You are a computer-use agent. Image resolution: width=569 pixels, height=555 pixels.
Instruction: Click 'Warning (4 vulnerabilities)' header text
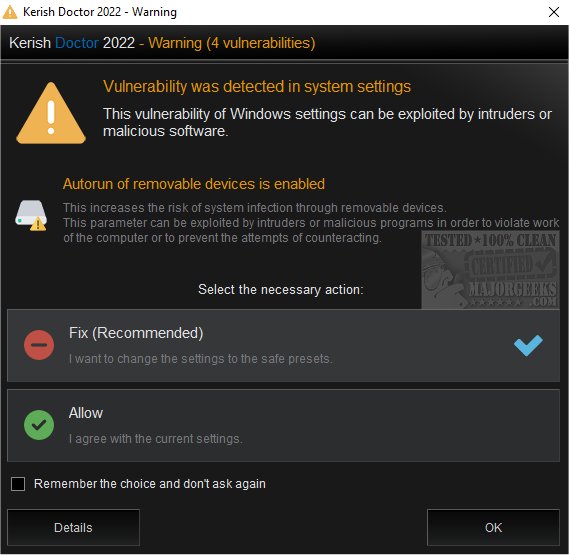(x=232, y=43)
